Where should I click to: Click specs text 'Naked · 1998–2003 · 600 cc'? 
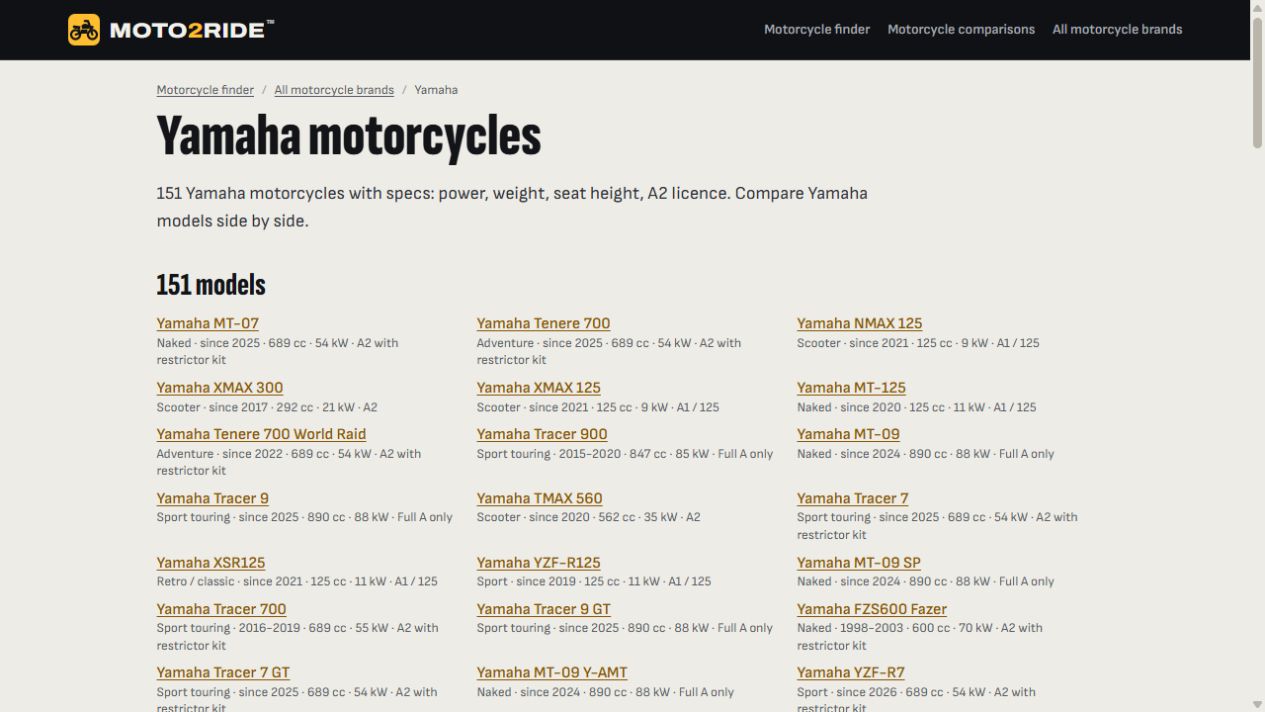point(878,628)
